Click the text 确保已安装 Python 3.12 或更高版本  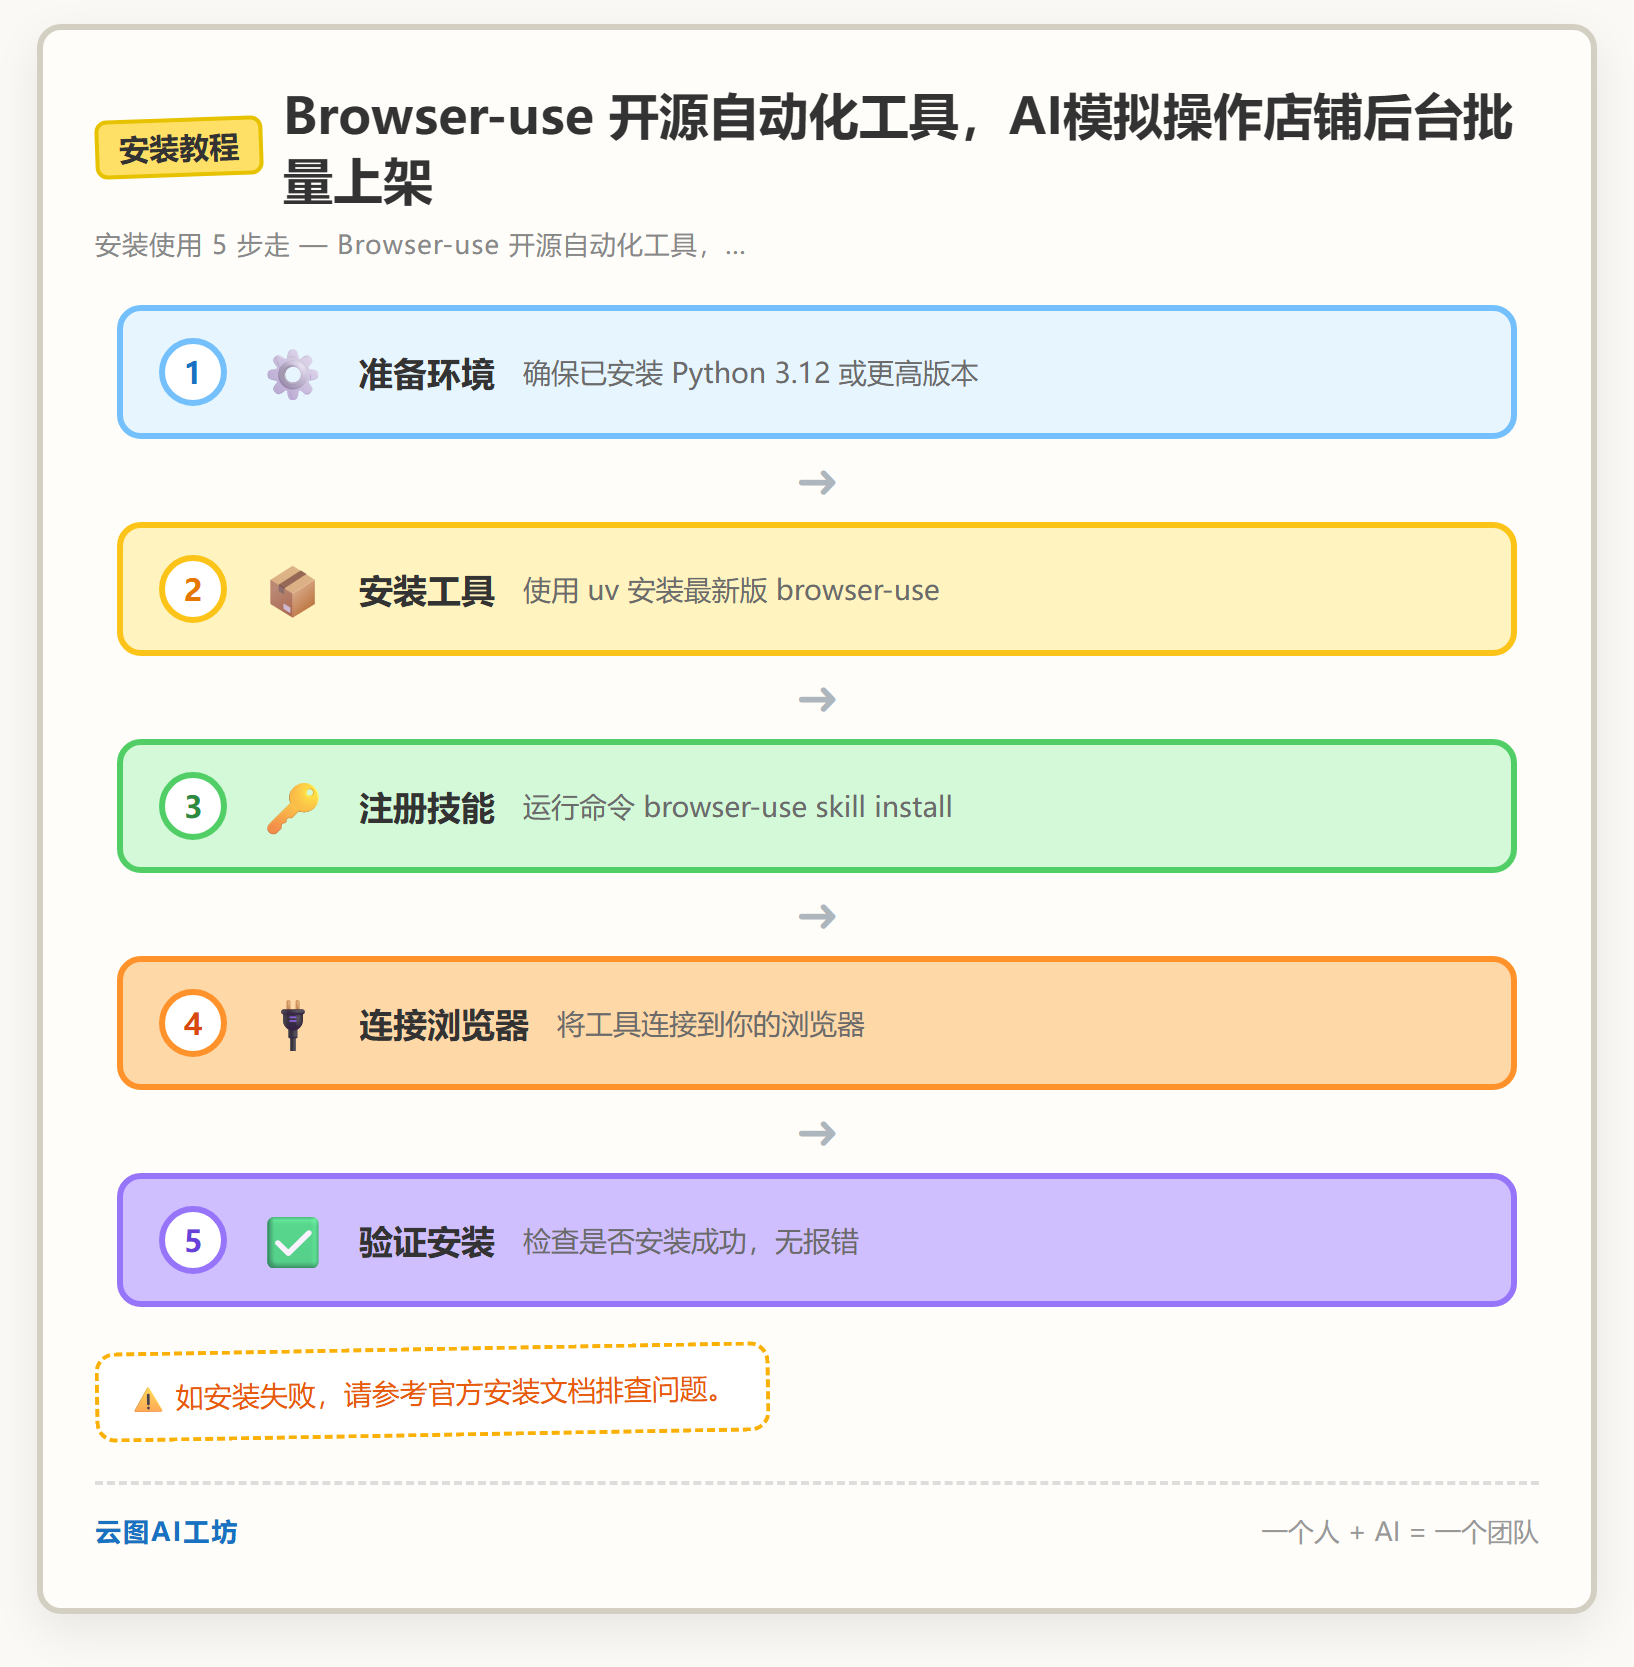tap(750, 374)
